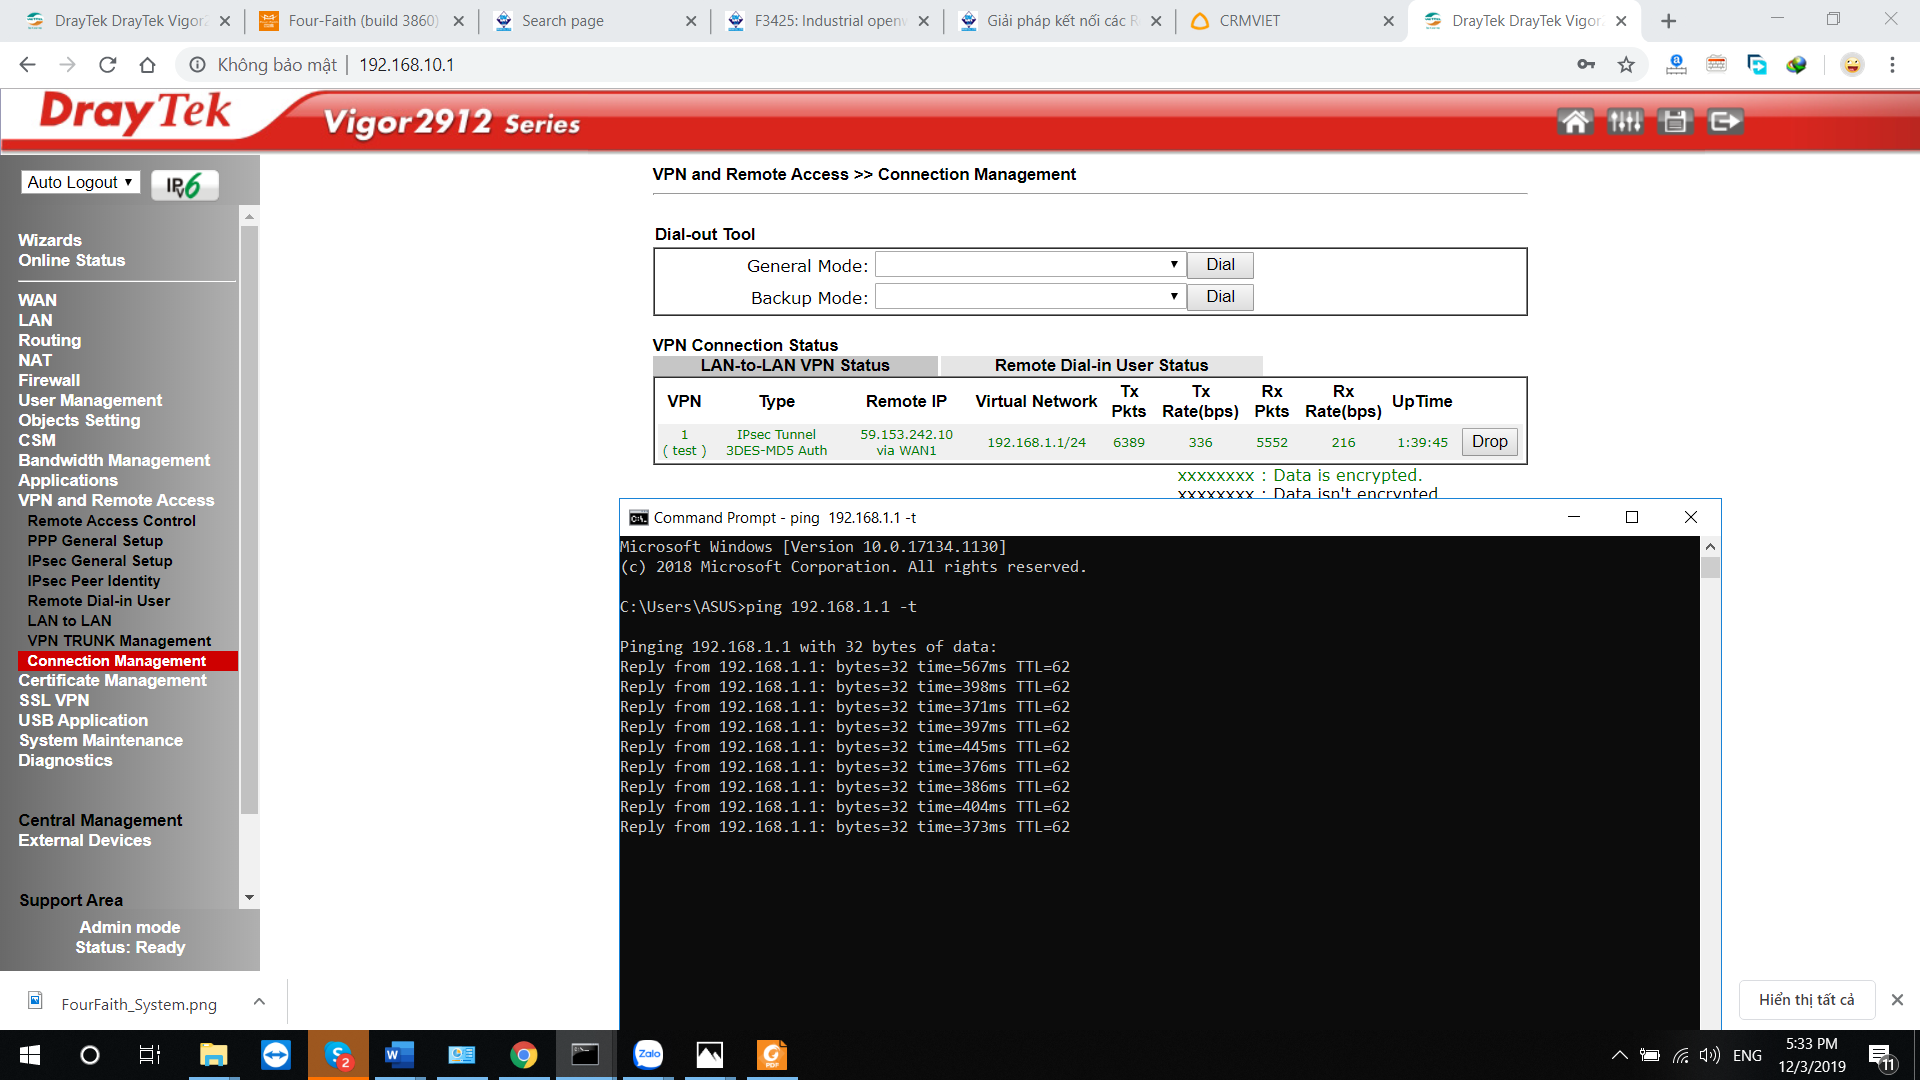Switch to Chrome on the taskbar
The image size is (1920, 1080).
tap(523, 1055)
